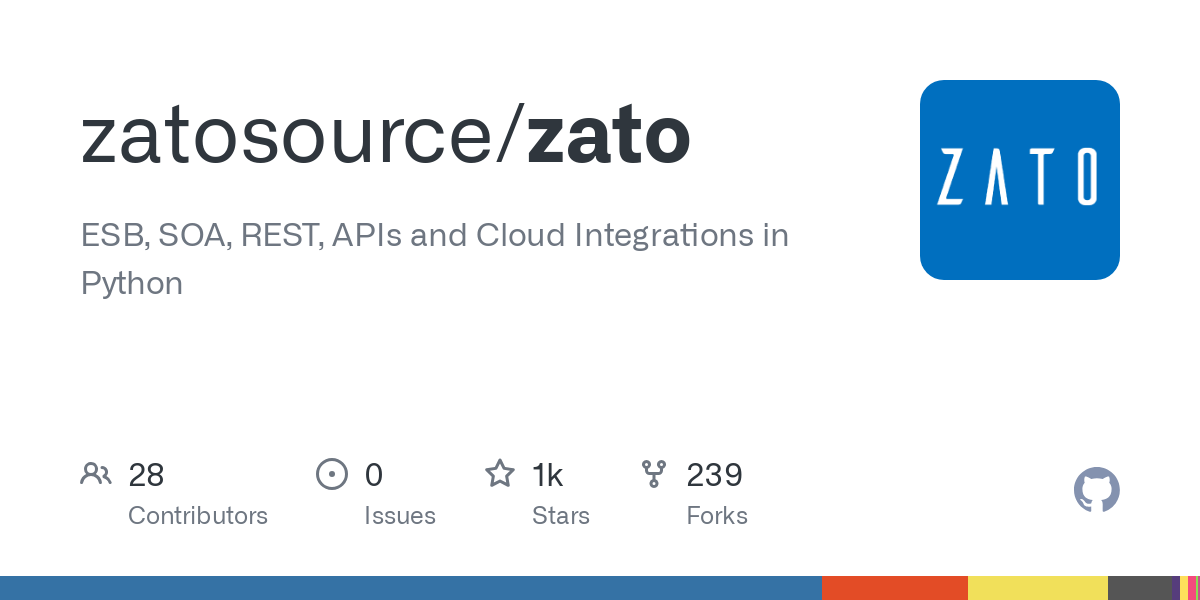Click the Contributors label text
This screenshot has width=1200, height=600.
[198, 516]
